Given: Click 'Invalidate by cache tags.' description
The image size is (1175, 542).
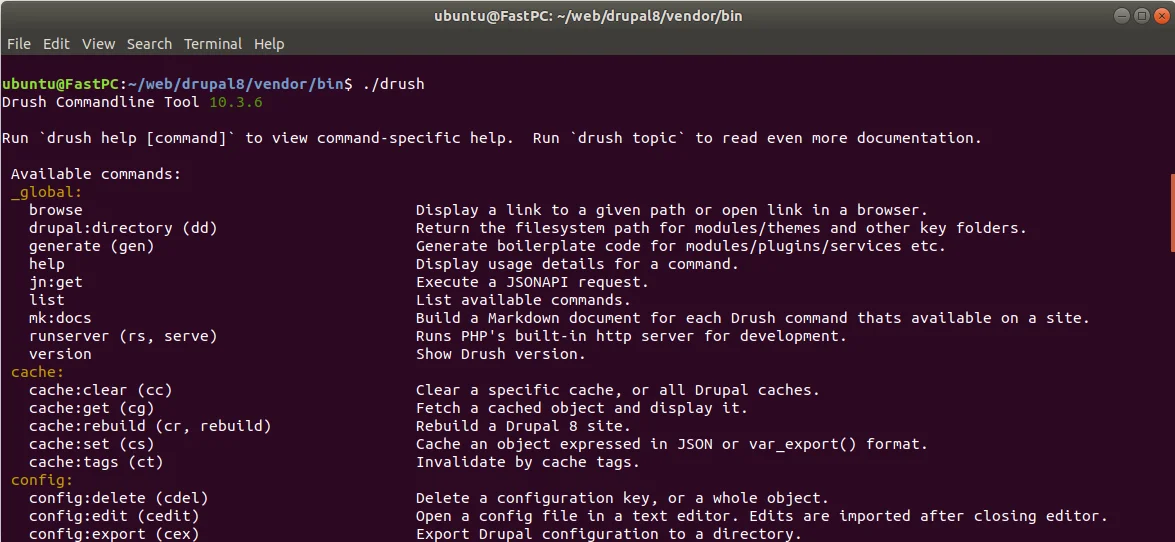Looking at the screenshot, I should 528,462.
